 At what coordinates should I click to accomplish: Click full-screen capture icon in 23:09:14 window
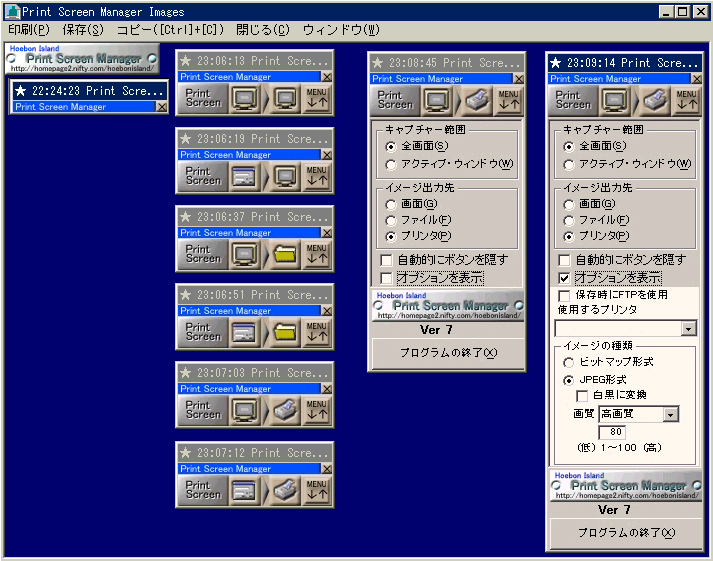(x=615, y=100)
